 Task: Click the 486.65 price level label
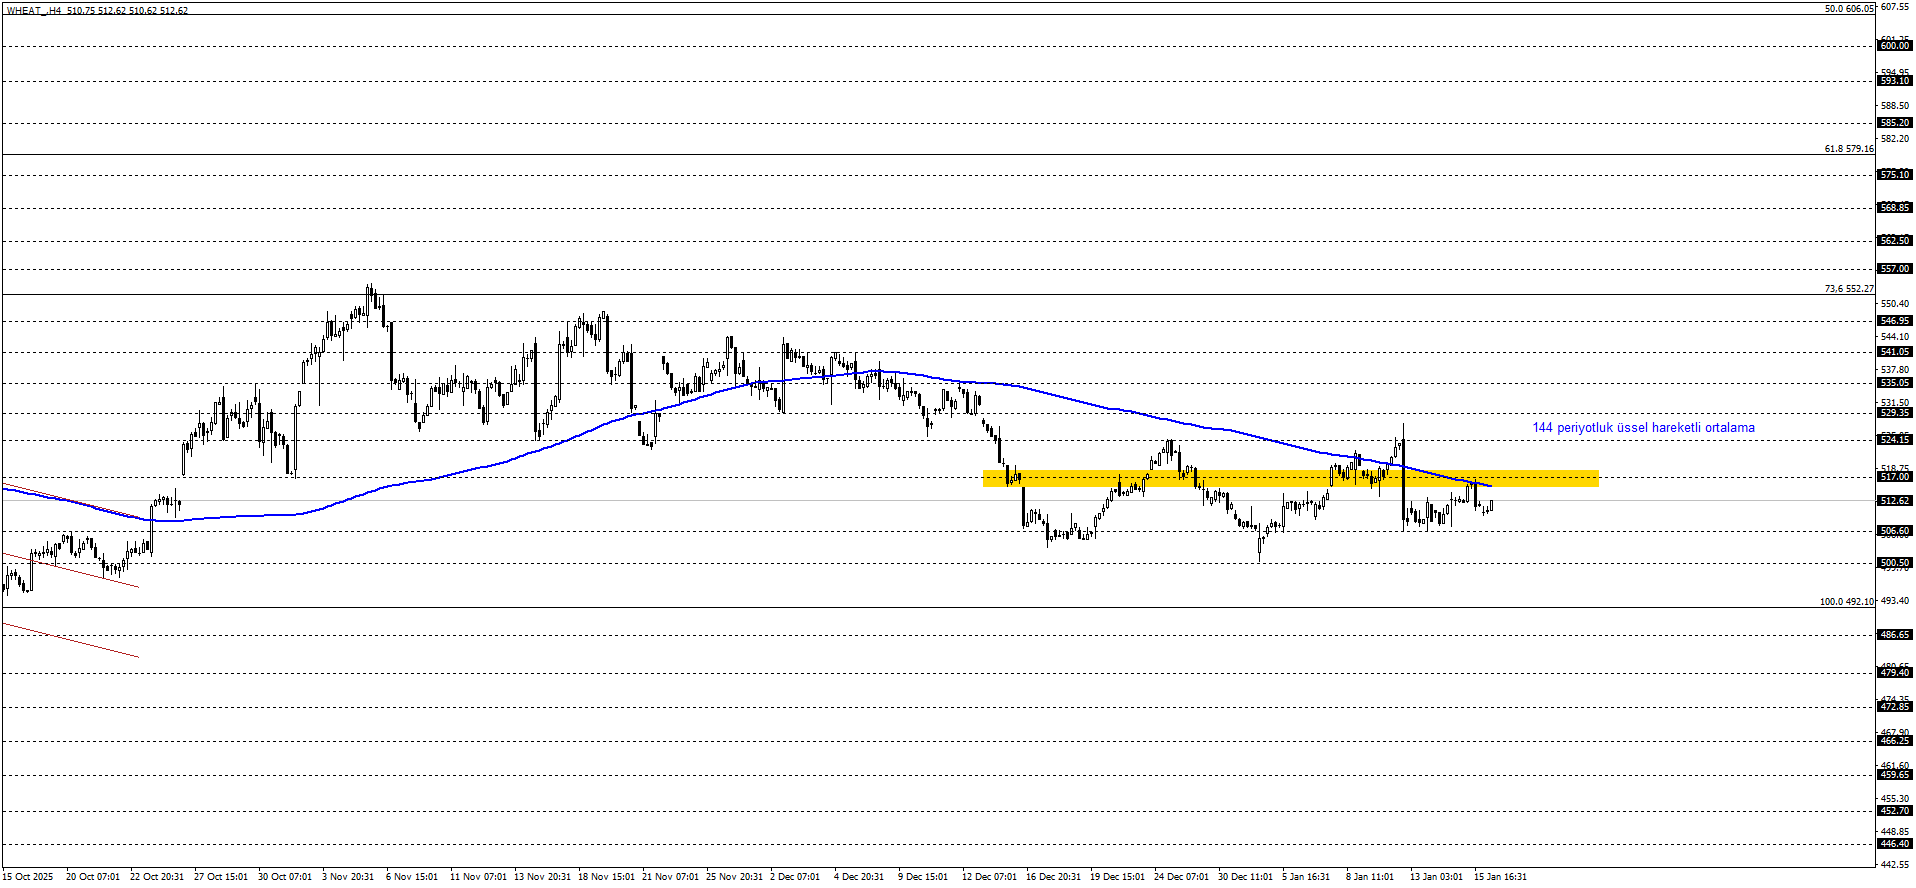1895,635
